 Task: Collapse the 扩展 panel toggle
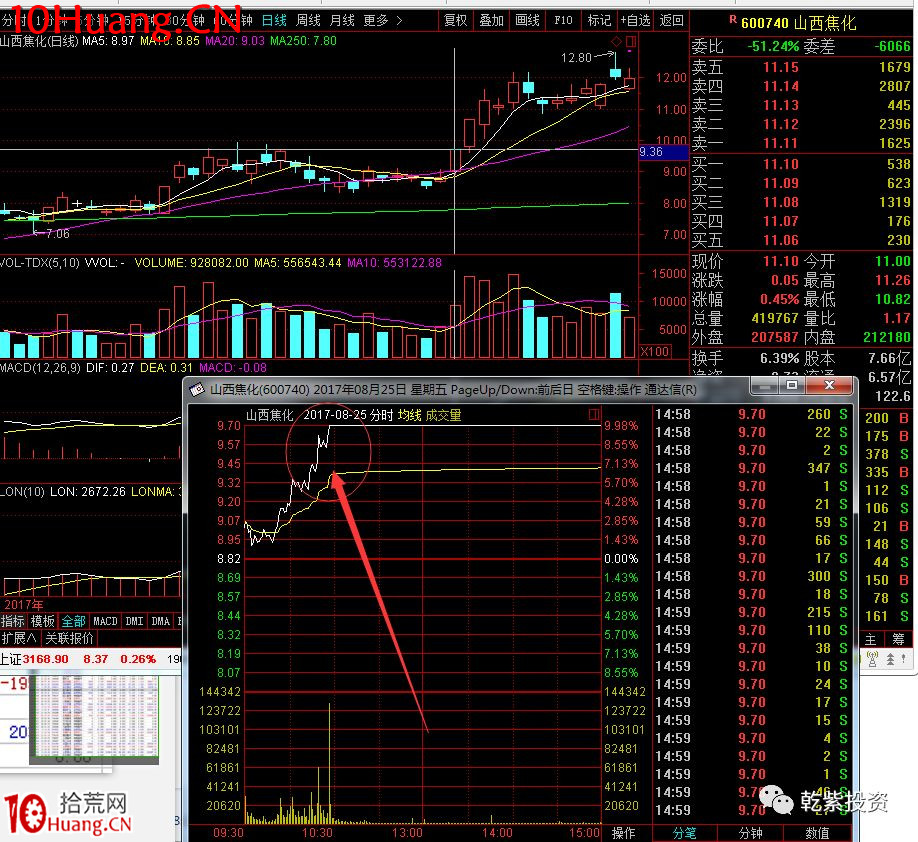[19, 638]
